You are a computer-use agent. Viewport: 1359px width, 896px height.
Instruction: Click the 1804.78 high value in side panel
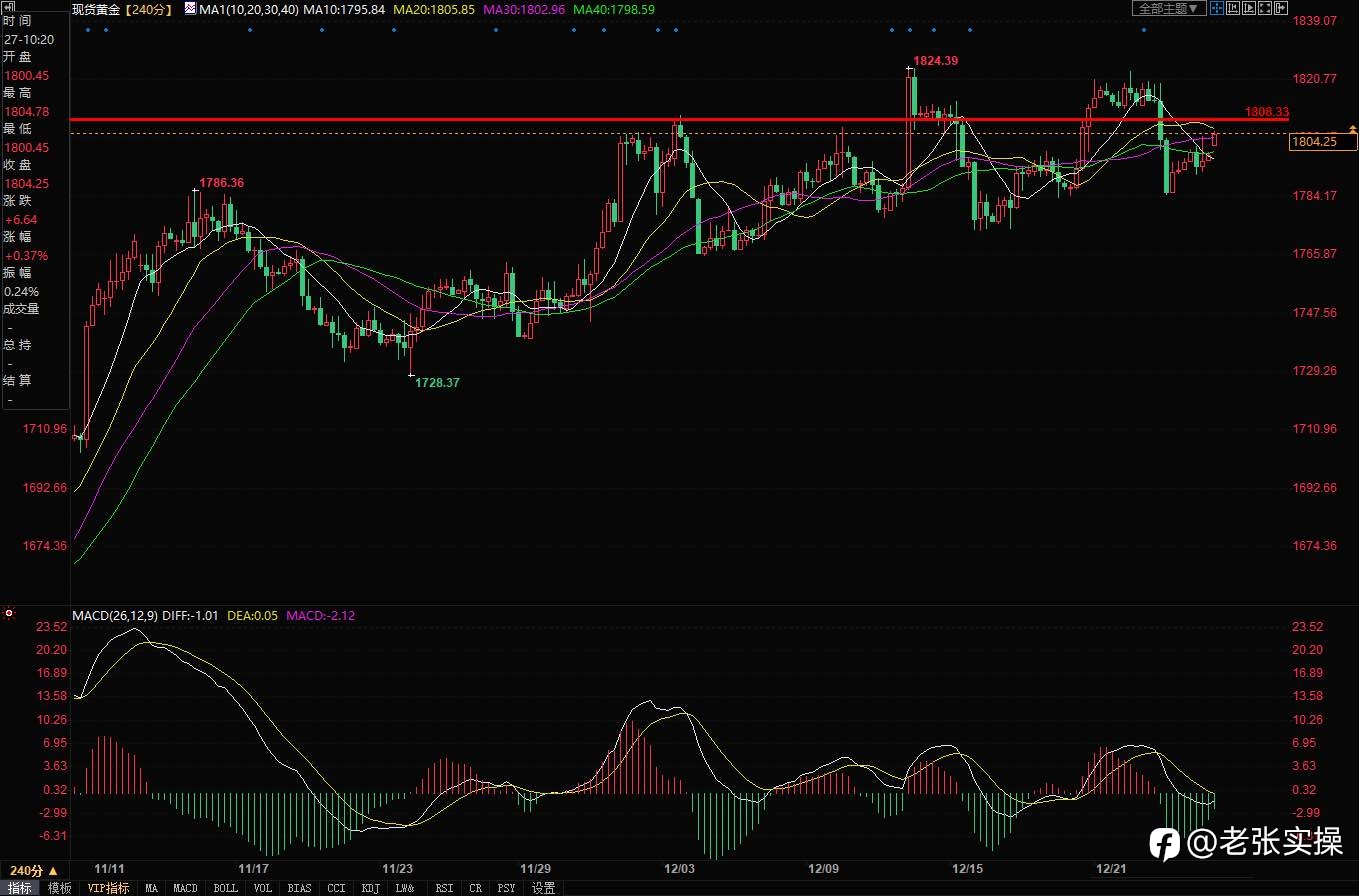pos(27,111)
